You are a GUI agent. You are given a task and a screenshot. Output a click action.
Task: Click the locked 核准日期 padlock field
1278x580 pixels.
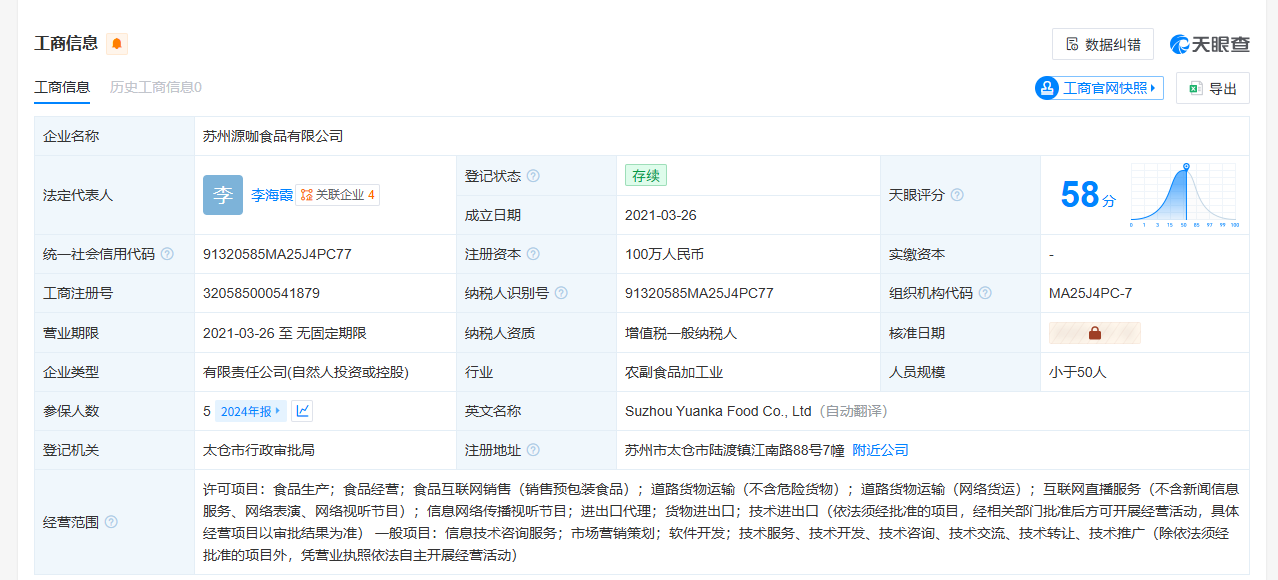pyautogui.click(x=1094, y=333)
